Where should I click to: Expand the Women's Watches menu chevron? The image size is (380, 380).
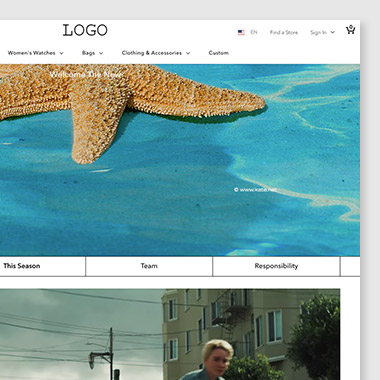pos(61,53)
